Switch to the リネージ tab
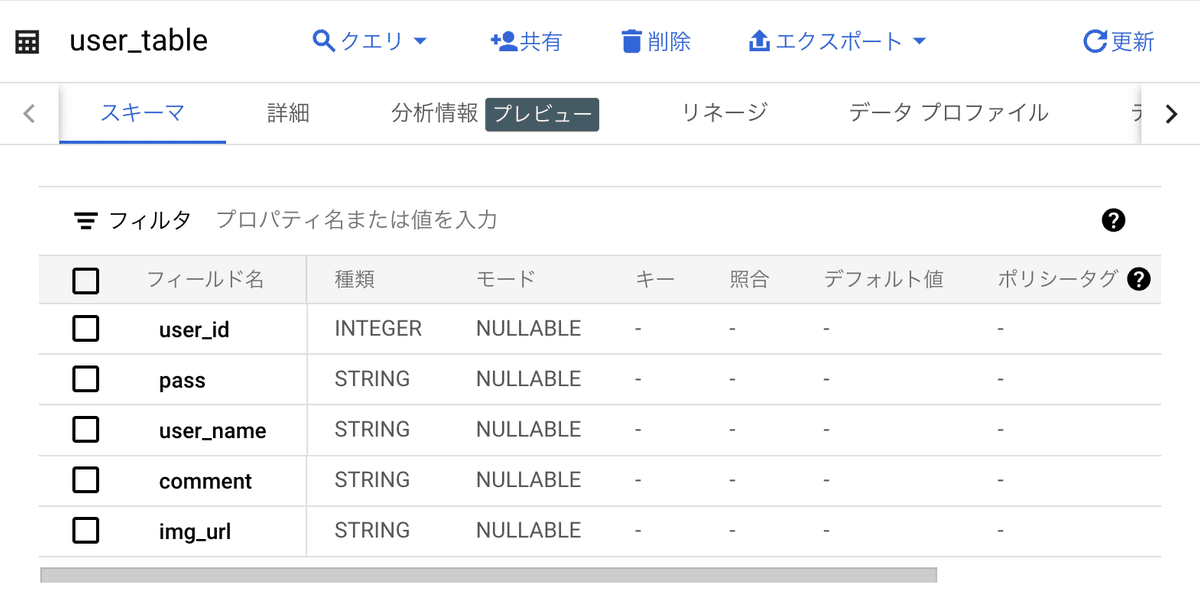This screenshot has width=1200, height=601. point(724,113)
